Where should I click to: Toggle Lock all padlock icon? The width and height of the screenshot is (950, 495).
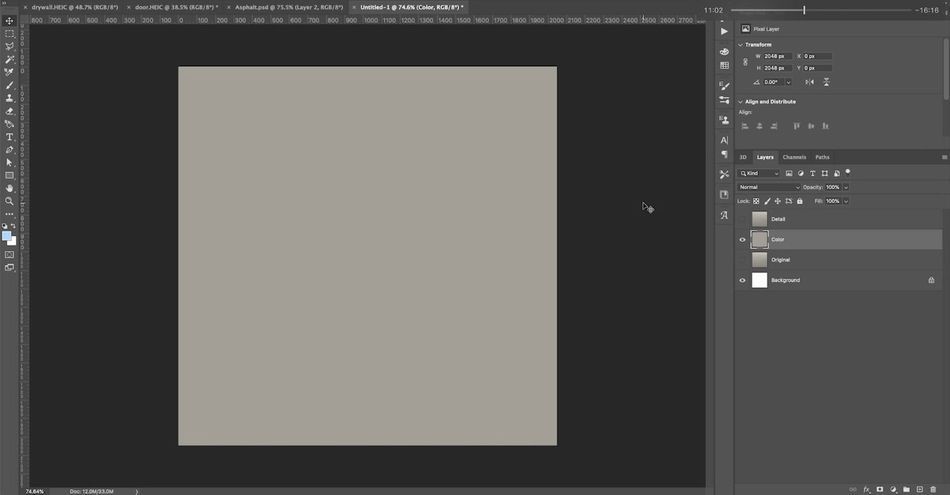(800, 201)
